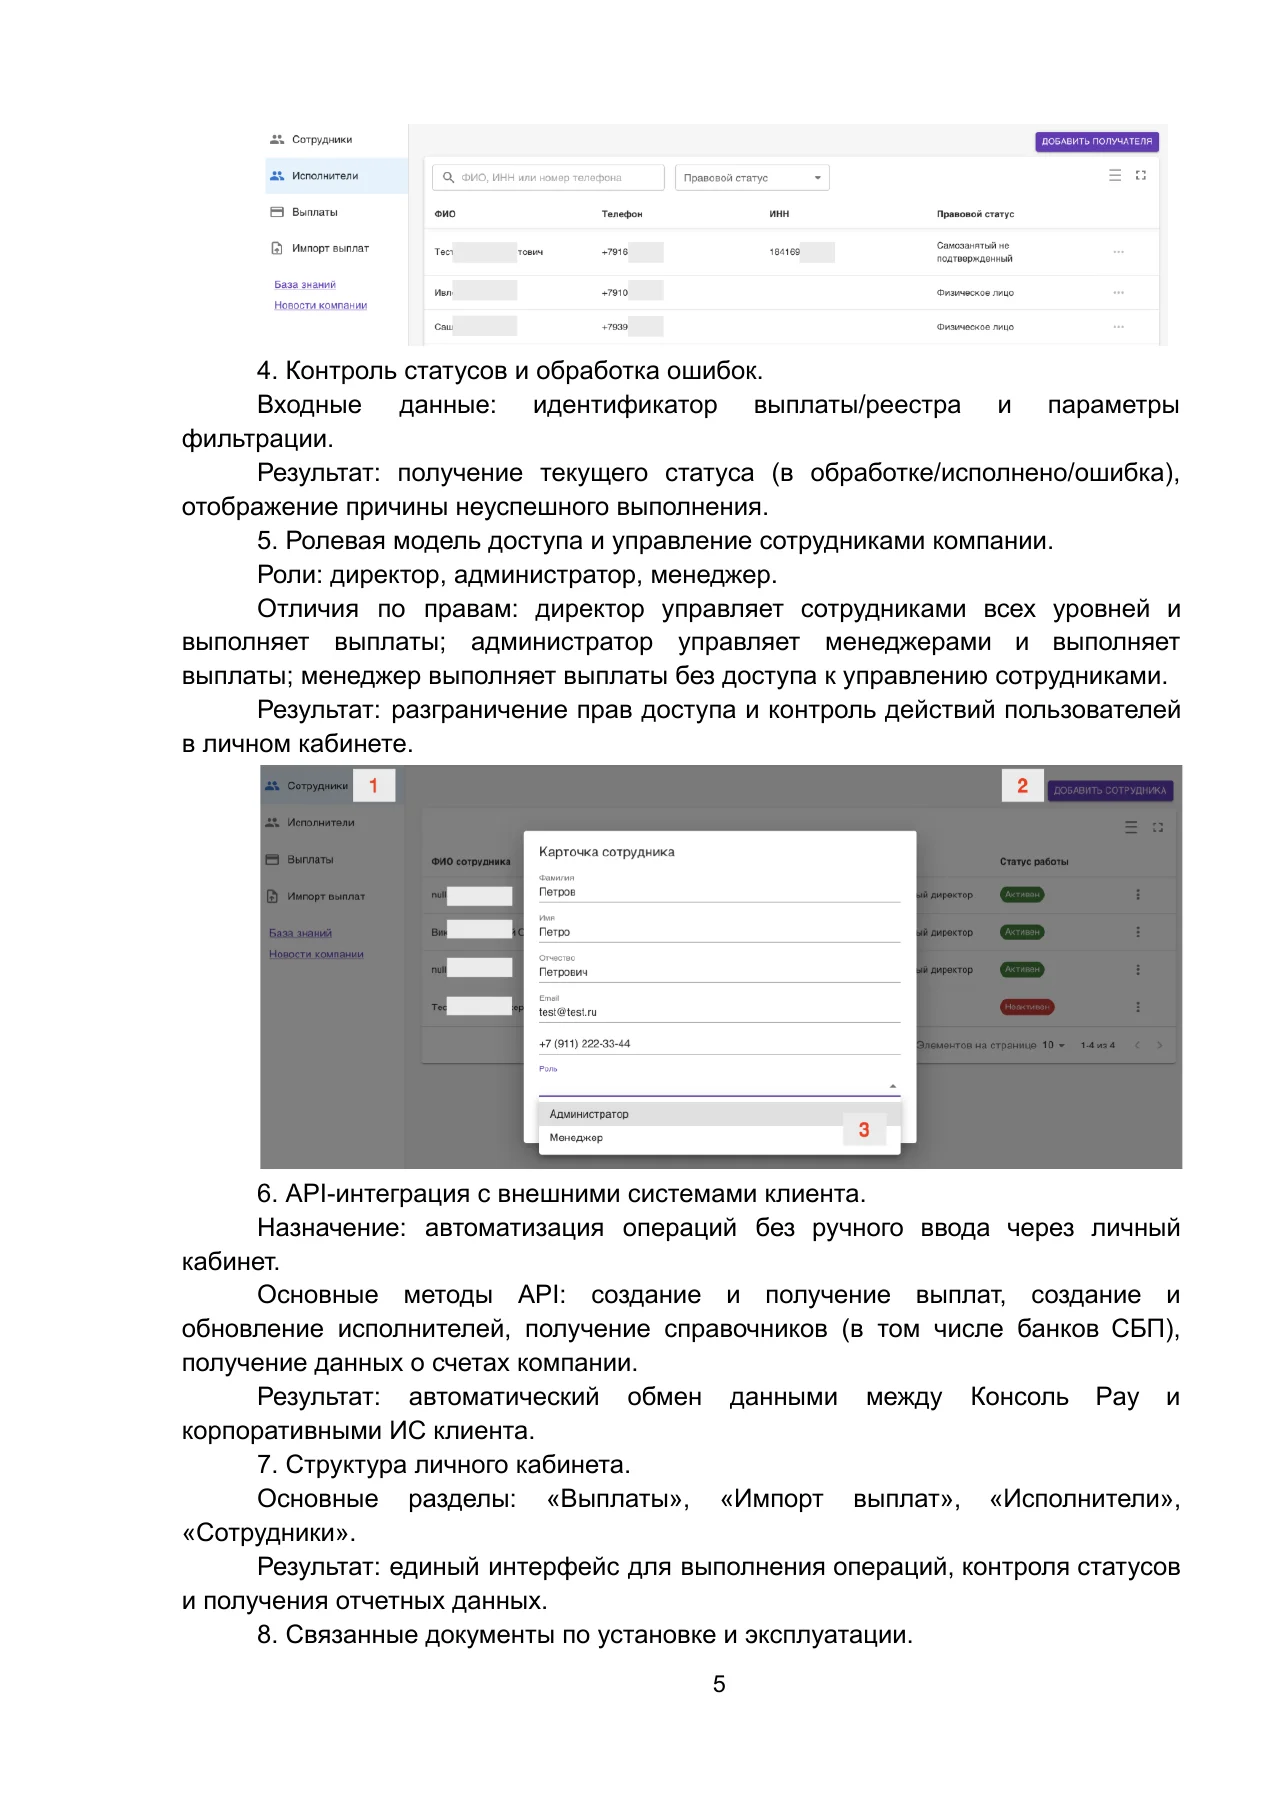Click the phone field +7 (911) 222-33-44
Viewport: 1275px width, 1800px height.
click(719, 1044)
